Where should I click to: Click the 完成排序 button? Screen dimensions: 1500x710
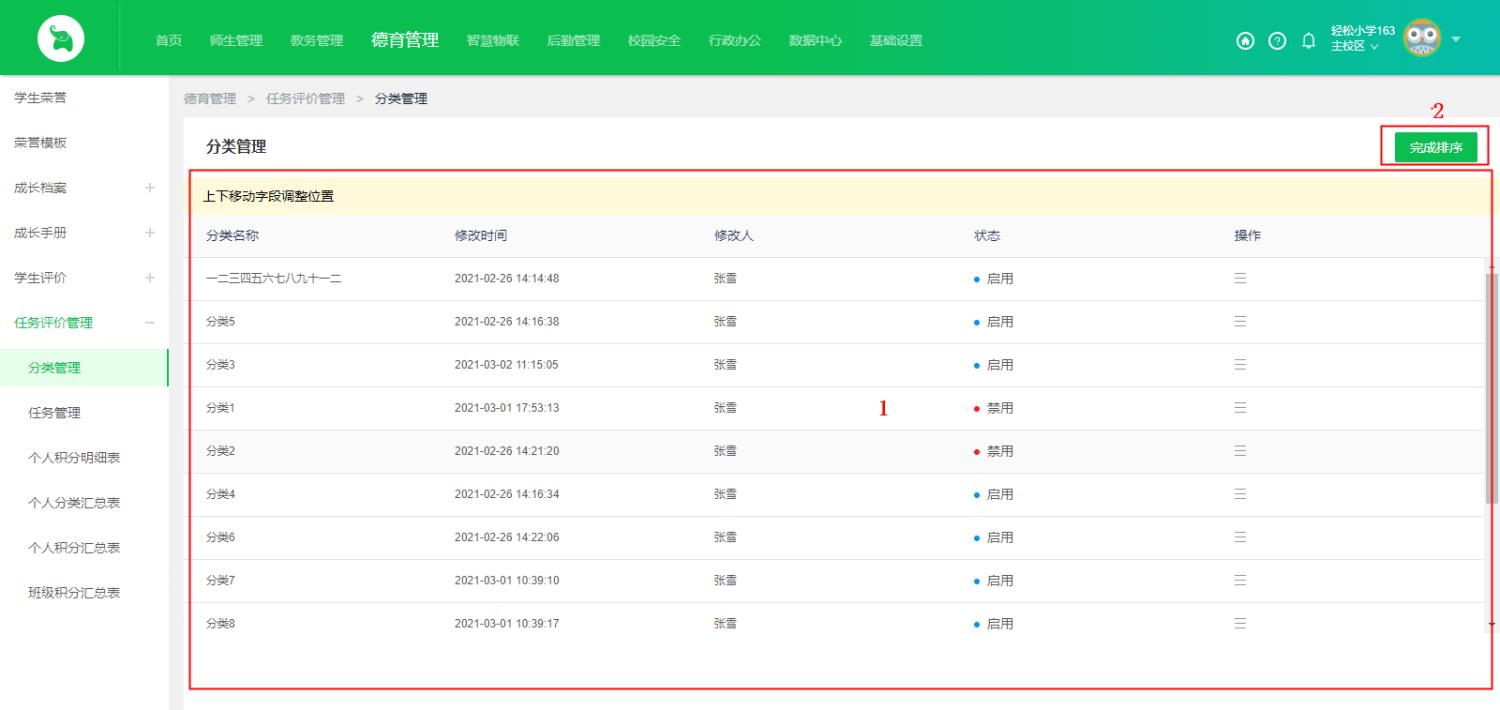[1434, 146]
